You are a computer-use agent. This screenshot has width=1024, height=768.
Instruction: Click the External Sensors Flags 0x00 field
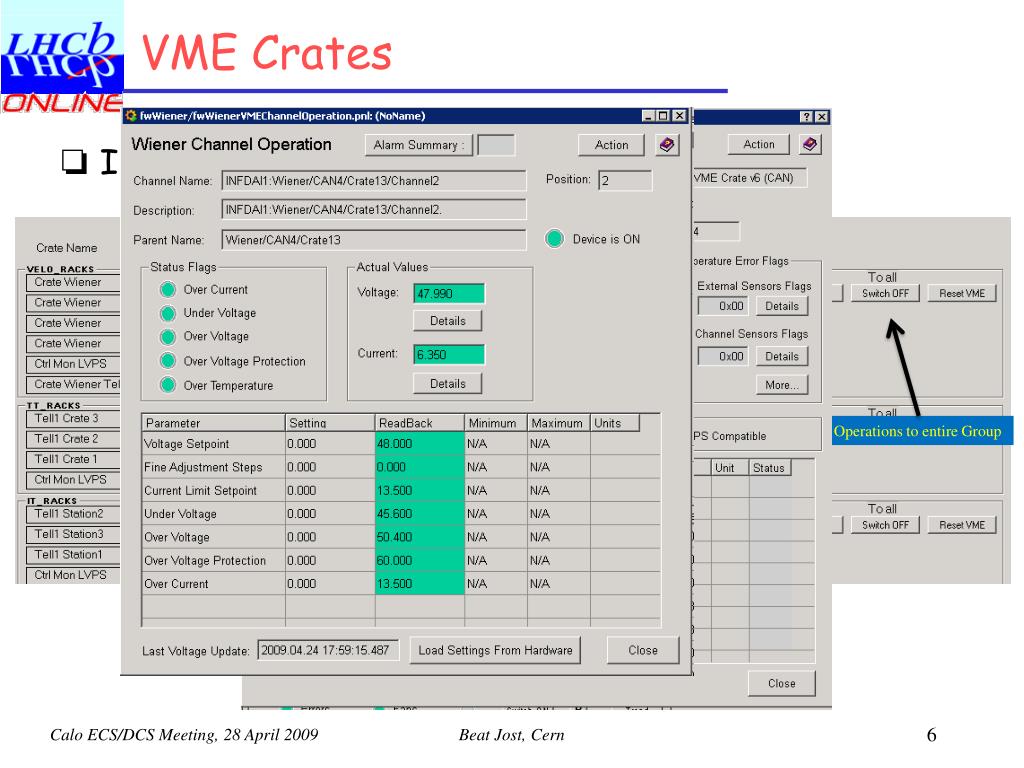(723, 306)
